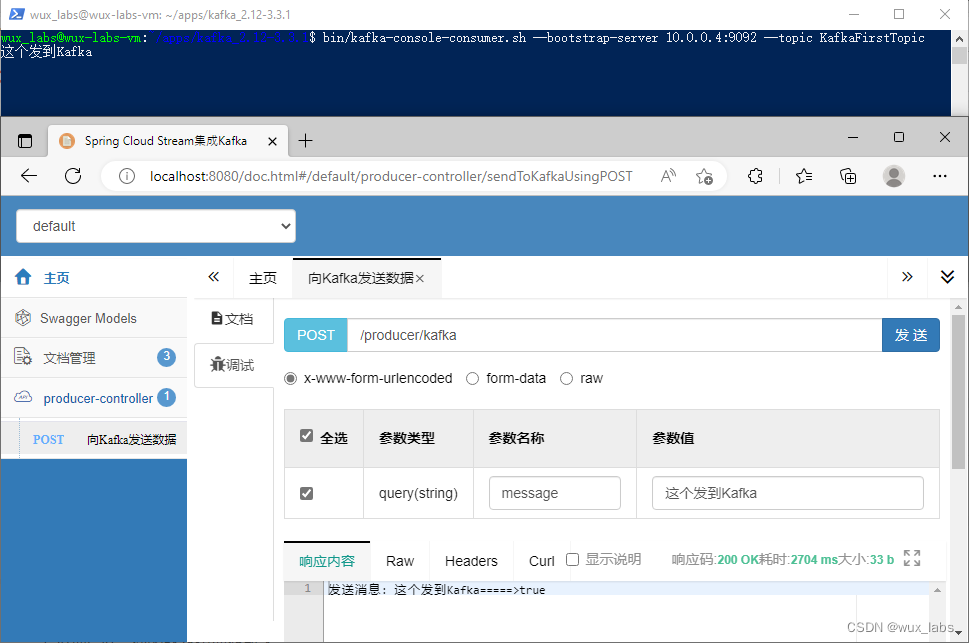Open the 文档 side tab
Image resolution: width=969 pixels, height=643 pixels.
pos(232,319)
